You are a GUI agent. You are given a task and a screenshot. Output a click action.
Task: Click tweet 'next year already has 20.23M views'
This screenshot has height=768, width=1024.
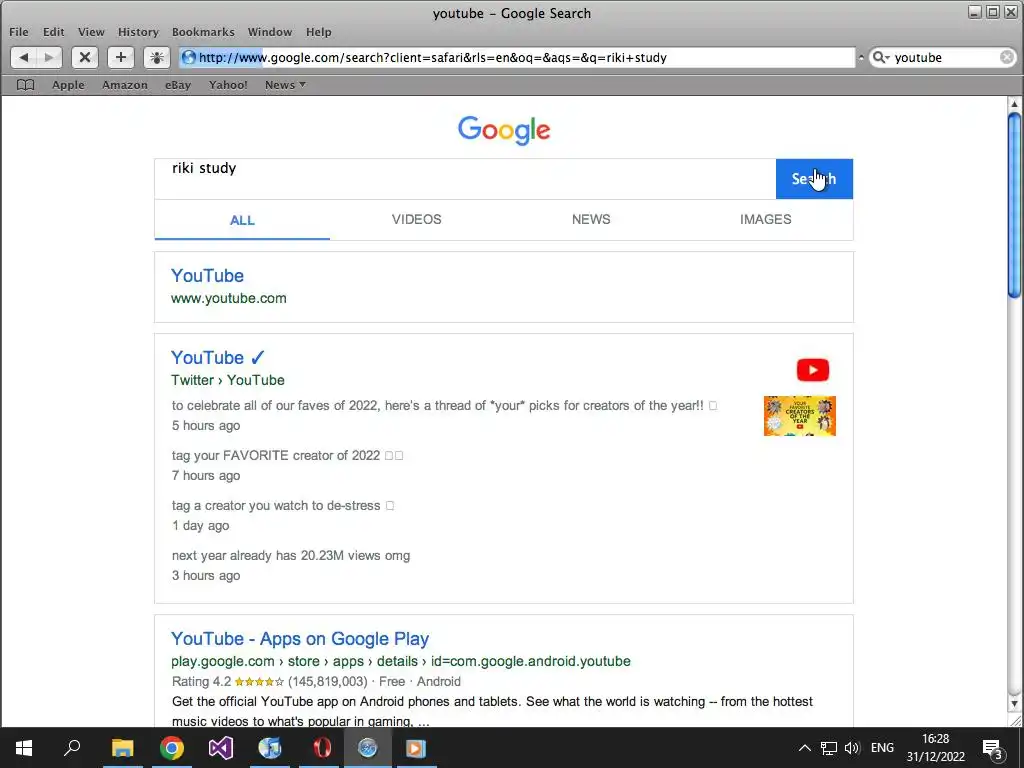tap(291, 556)
